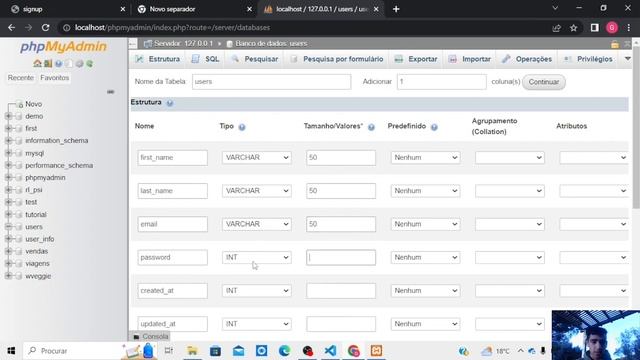
Task: Open Predefinido dropdown for email row
Action: pyautogui.click(x=425, y=224)
